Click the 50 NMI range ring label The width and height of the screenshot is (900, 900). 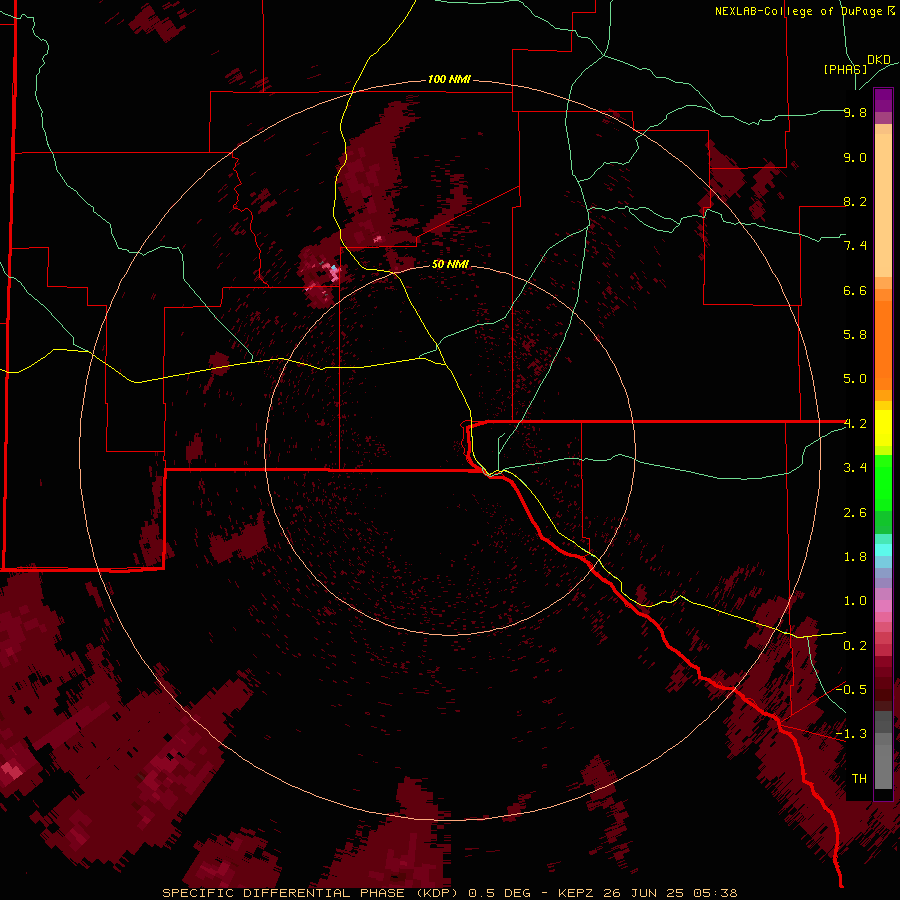pos(450,264)
